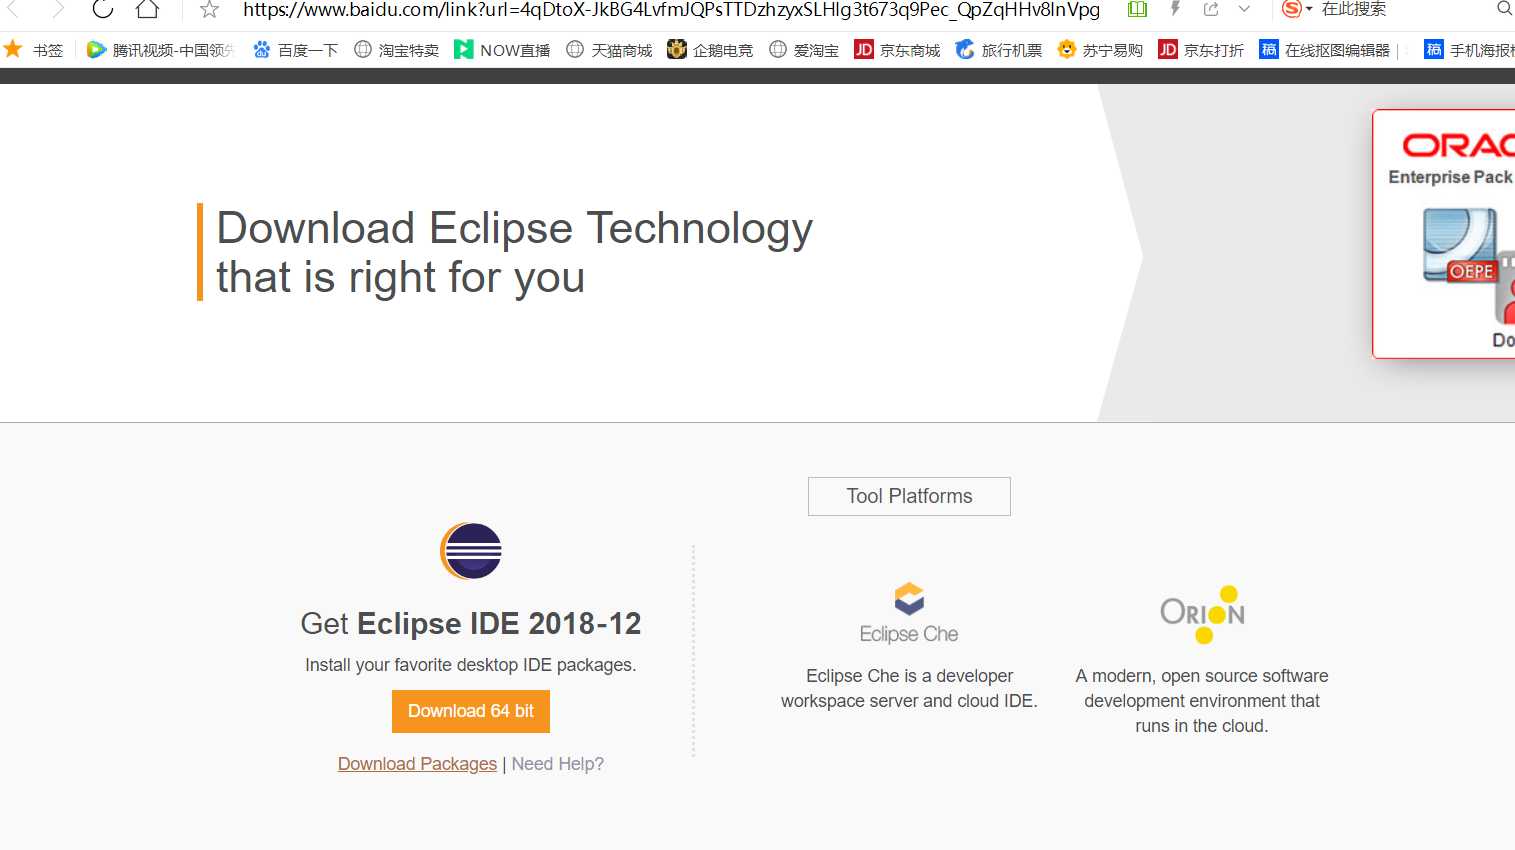
Task: Open the 百度一下 bookmark
Action: [x=295, y=50]
